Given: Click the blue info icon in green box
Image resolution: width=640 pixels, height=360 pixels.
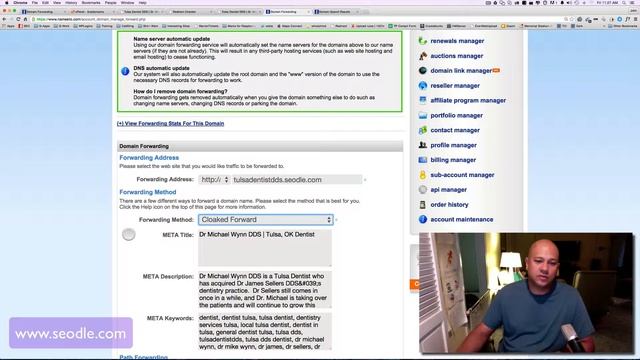Looking at the screenshot, I should point(125,71).
